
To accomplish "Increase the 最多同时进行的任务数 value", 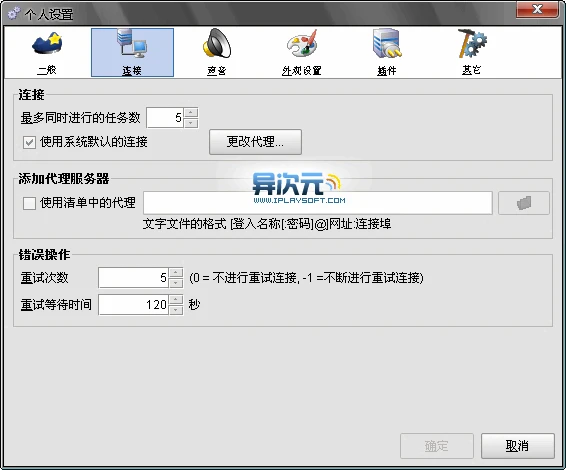I will (191, 112).
